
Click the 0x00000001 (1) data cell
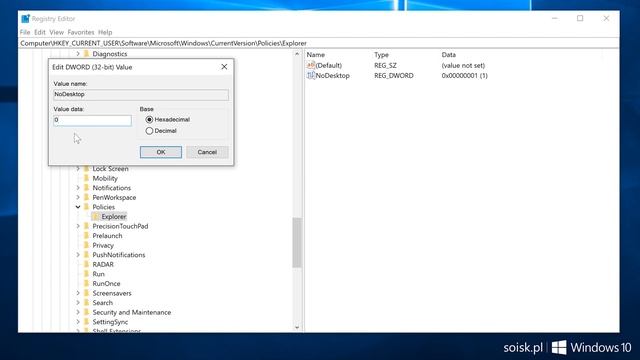pyautogui.click(x=464, y=76)
